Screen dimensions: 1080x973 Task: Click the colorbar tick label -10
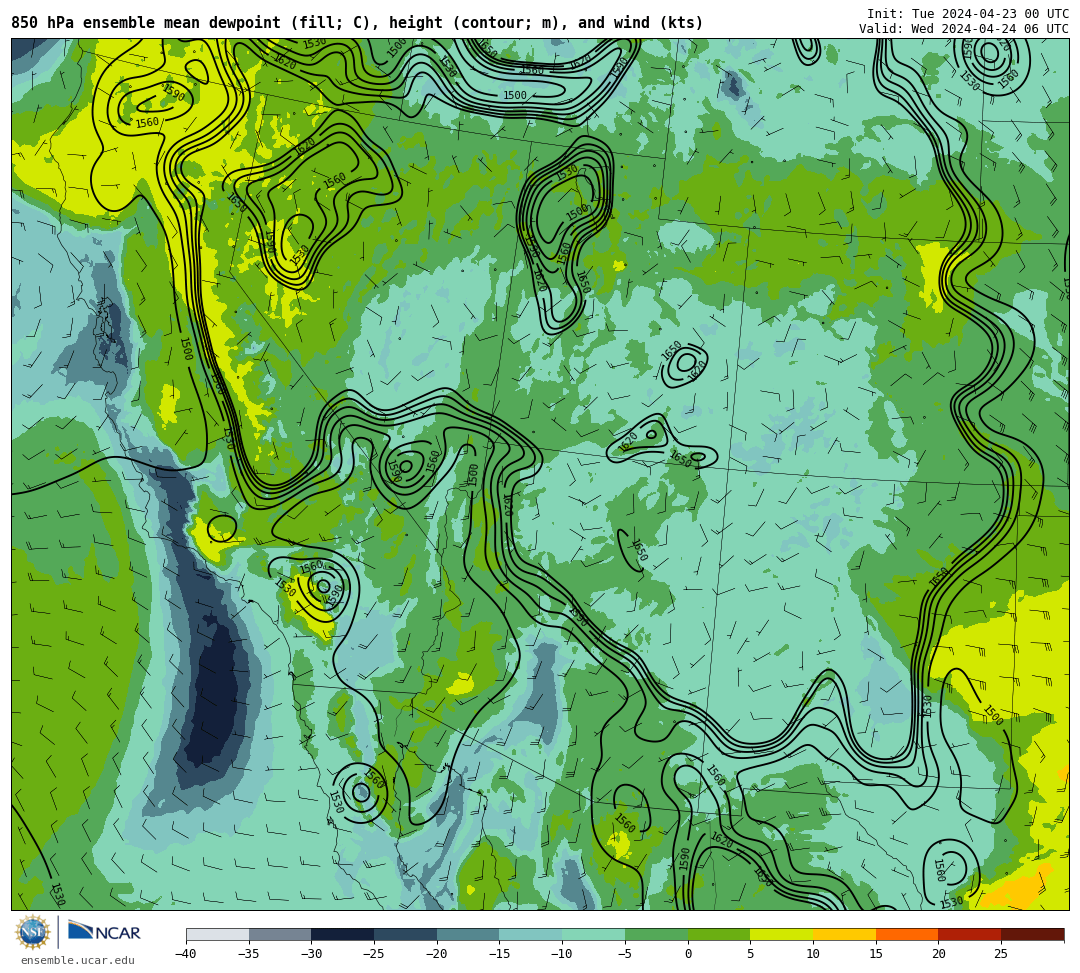561,954
